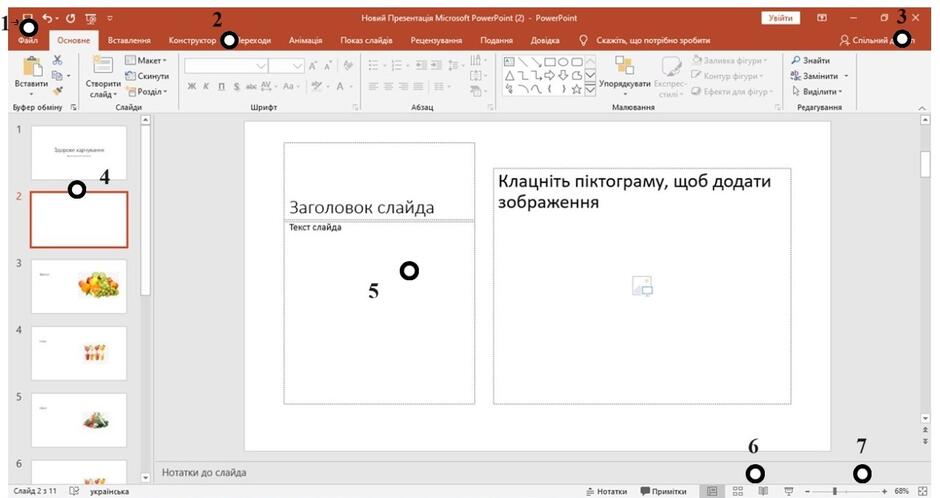Click the Заголовок слайда title placeholder
This screenshot has width=940, height=498.
[x=379, y=181]
